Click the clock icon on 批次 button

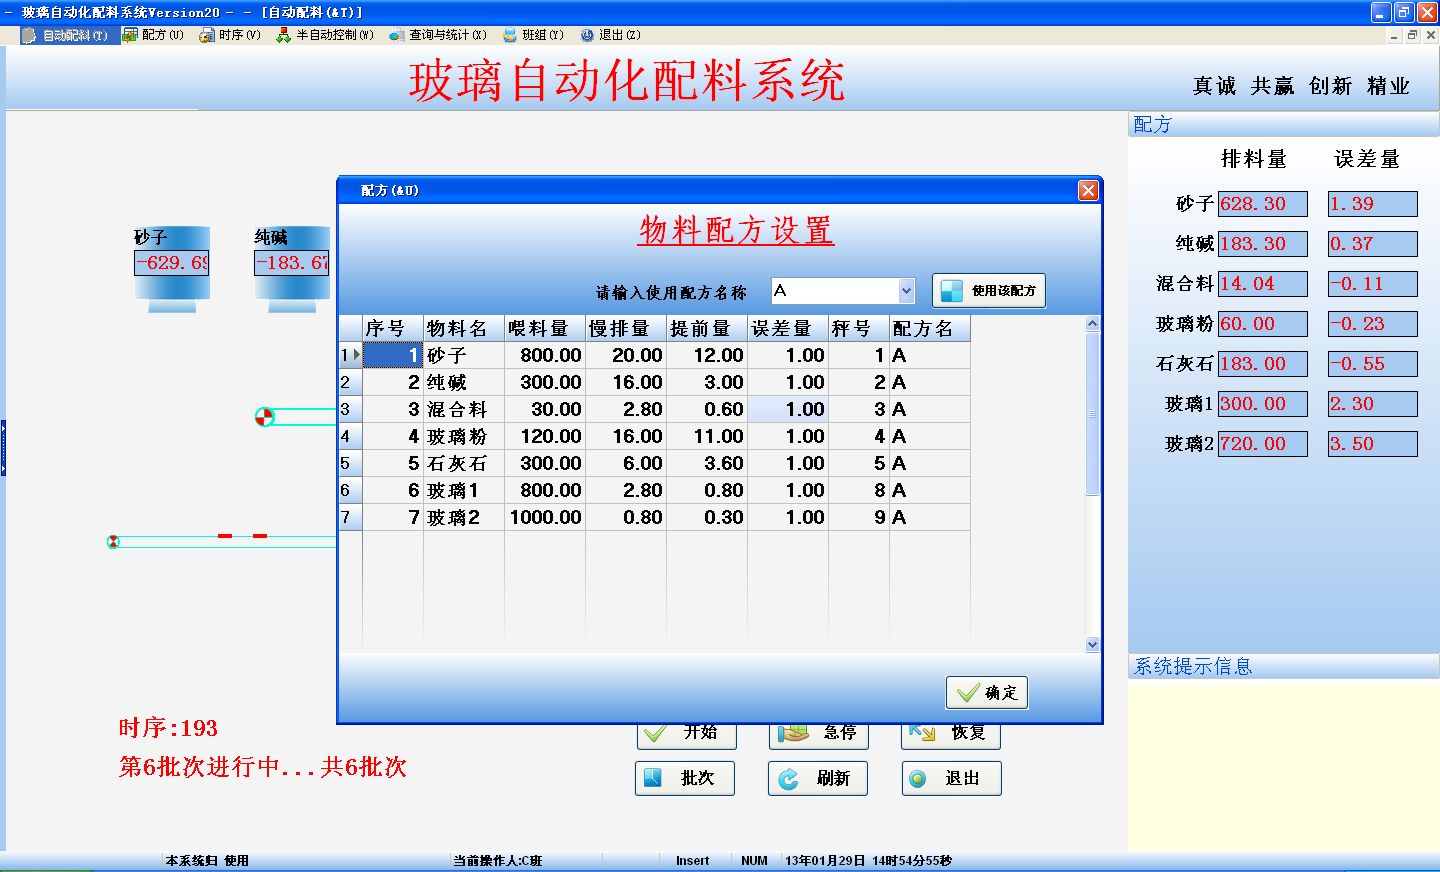pos(653,778)
